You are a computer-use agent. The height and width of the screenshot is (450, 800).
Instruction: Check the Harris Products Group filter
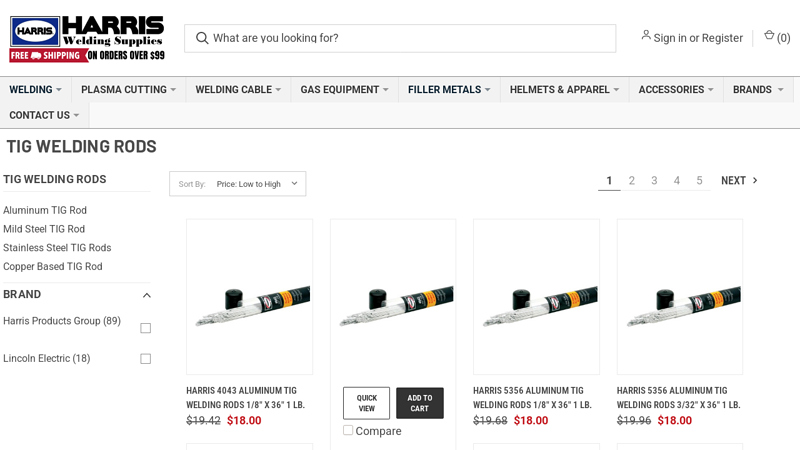146,328
